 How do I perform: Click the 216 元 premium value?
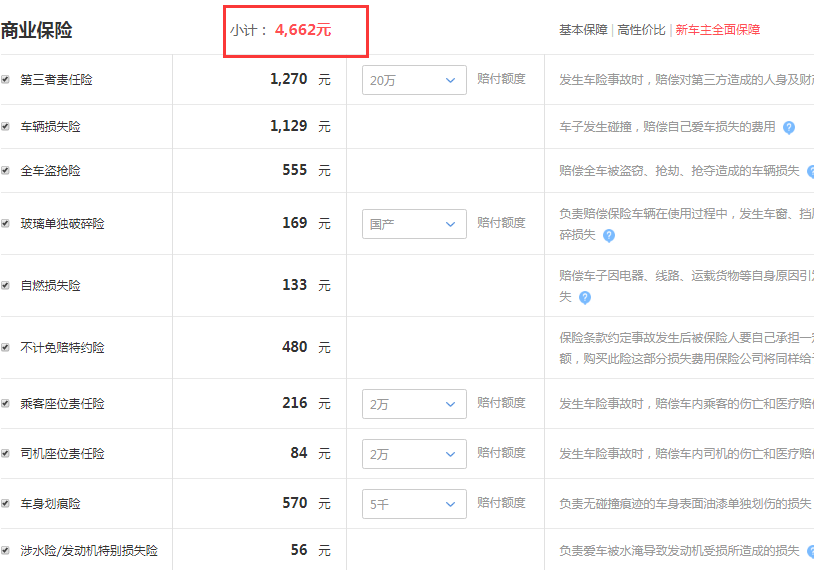tap(306, 403)
